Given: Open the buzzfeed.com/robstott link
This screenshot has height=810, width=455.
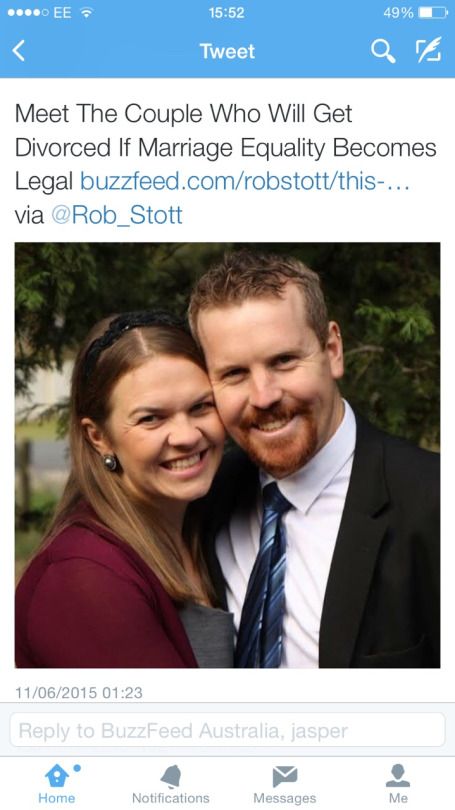Looking at the screenshot, I should coord(245,181).
